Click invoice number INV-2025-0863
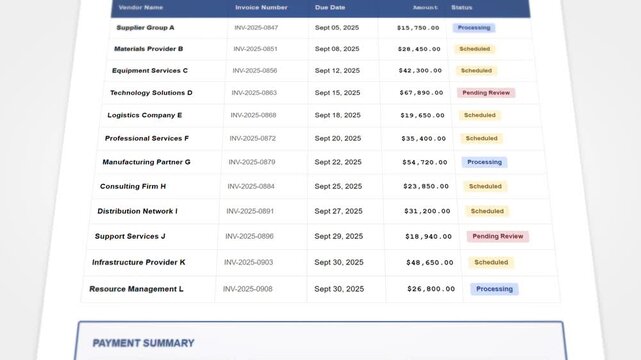Viewport: 641px width, 360px height. point(254,93)
